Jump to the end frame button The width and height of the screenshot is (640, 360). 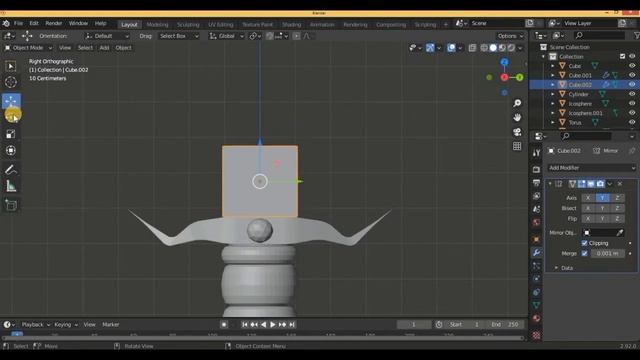click(292, 324)
